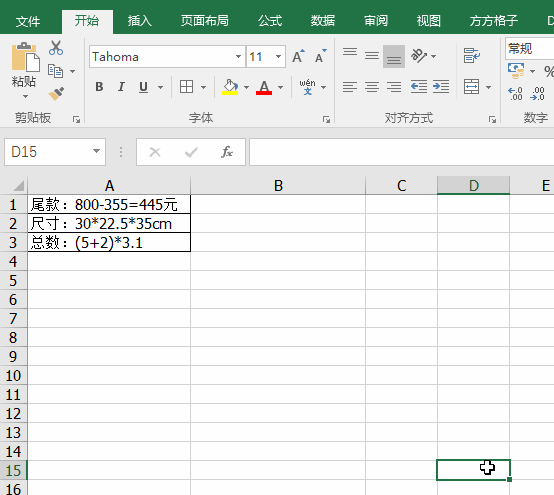Screen dimensions: 554x495
Task: Click the fx insert function icon
Action: tap(226, 152)
